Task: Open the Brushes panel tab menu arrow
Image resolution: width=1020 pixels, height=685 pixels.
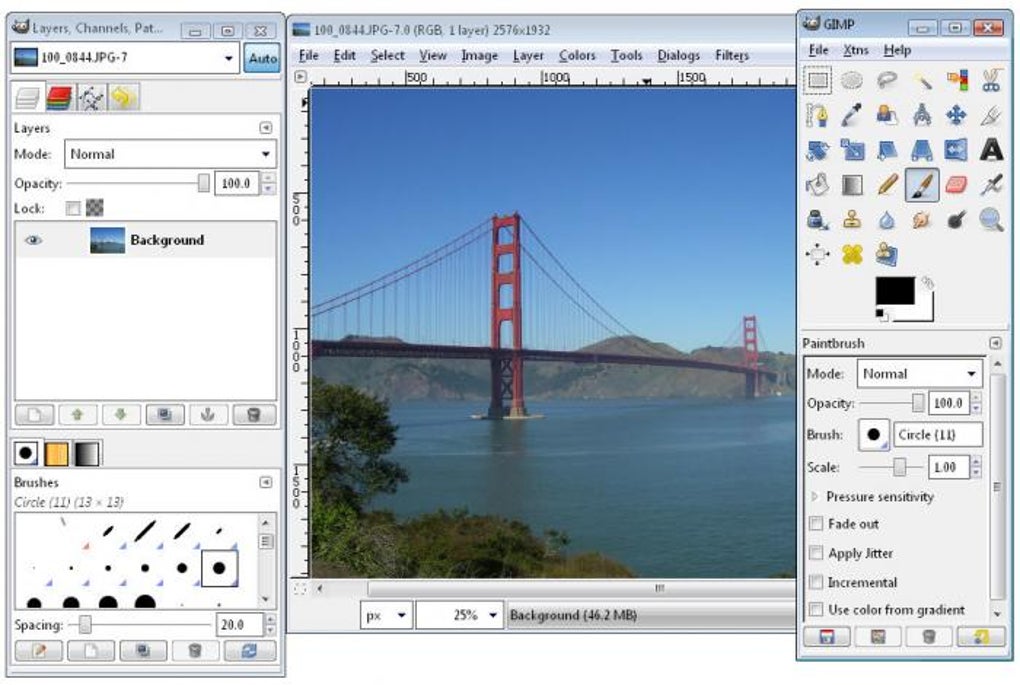Action: 265,482
